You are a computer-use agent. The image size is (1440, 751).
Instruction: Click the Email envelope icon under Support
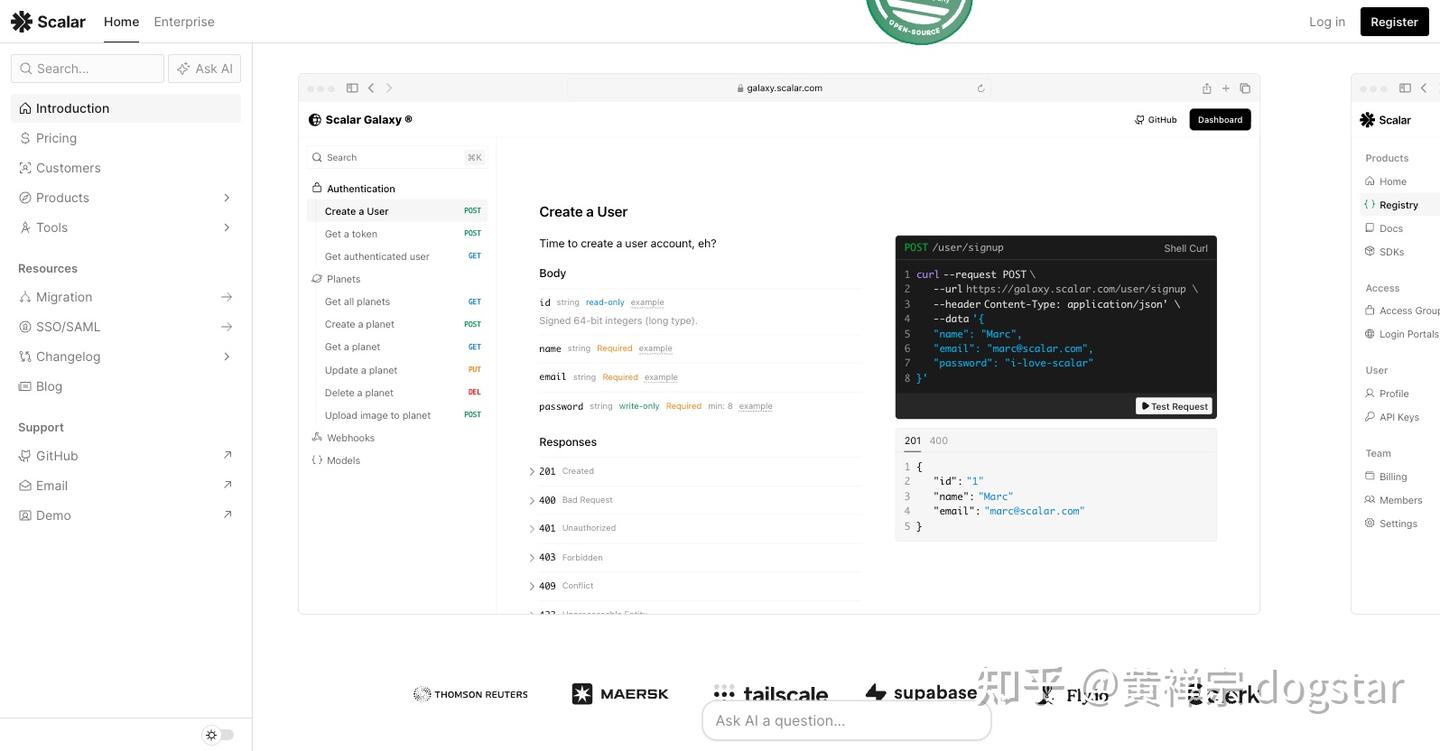coord(26,486)
